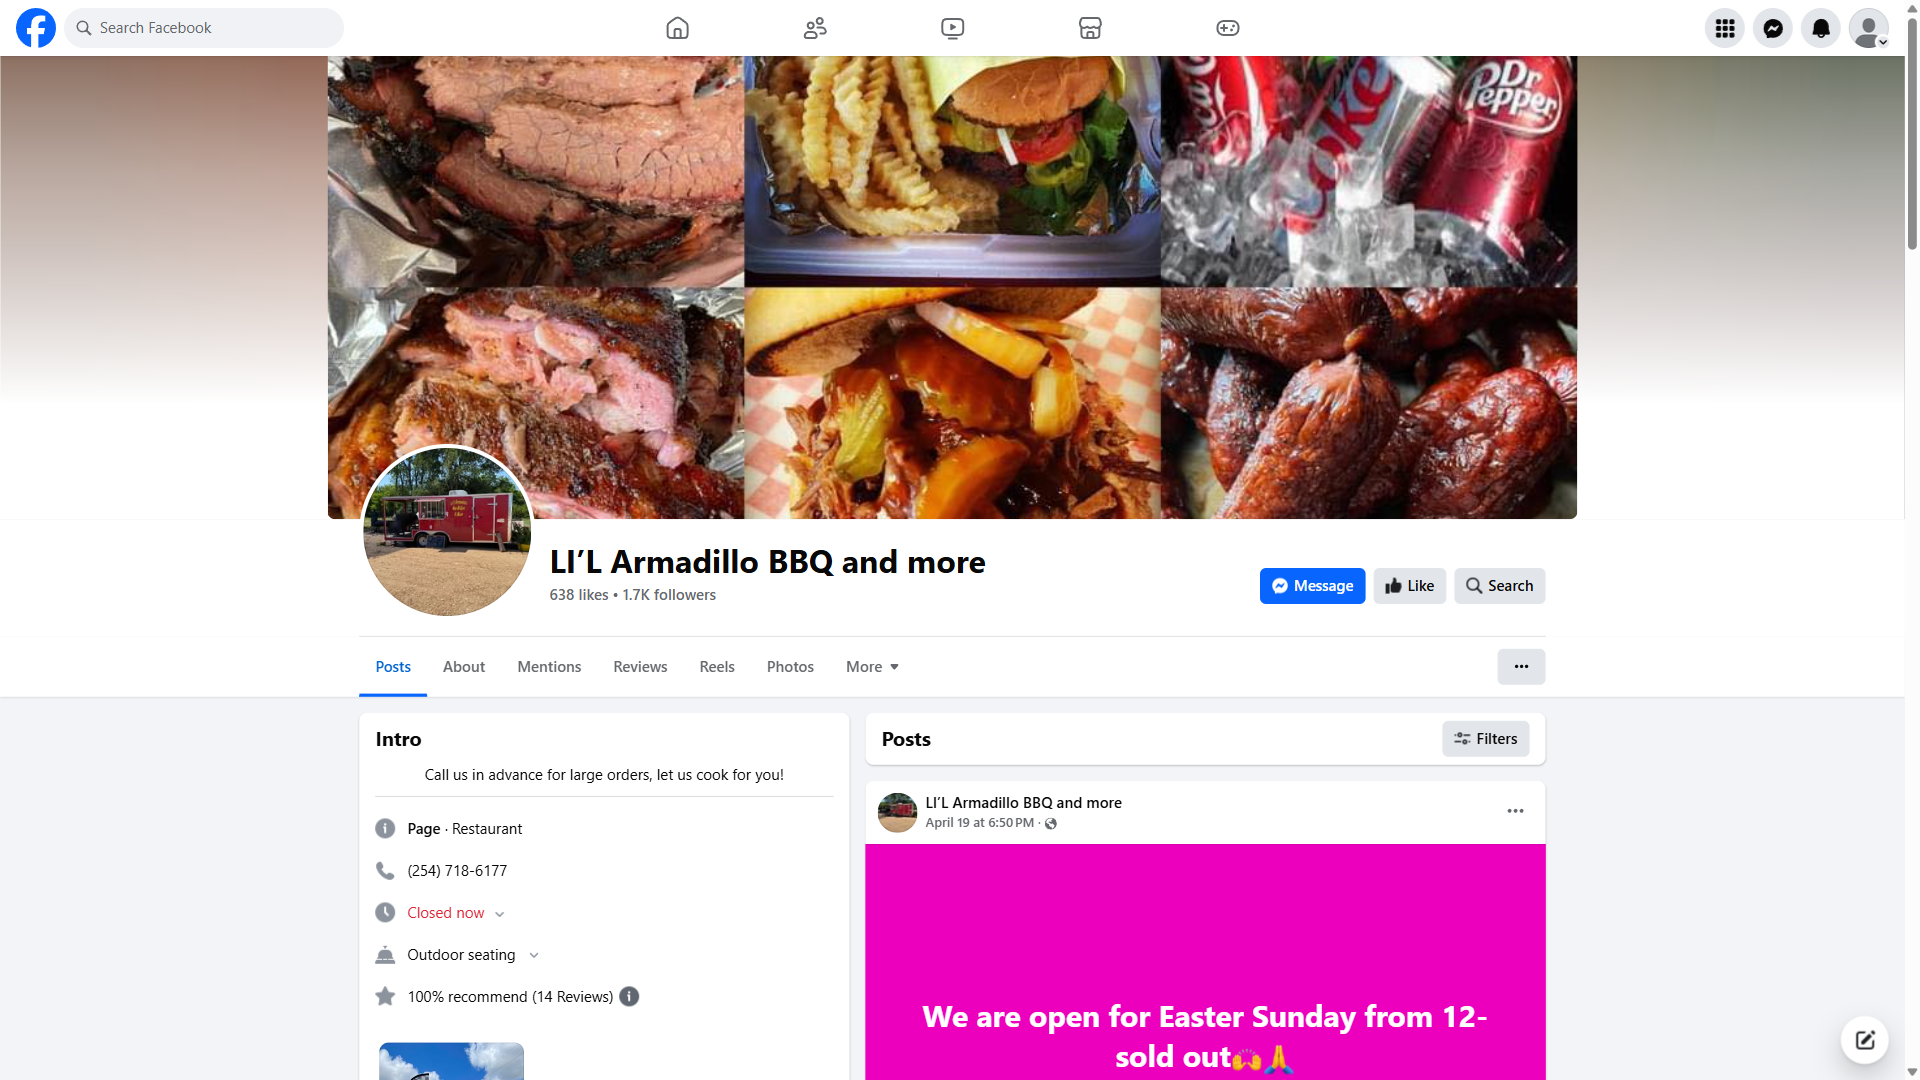This screenshot has height=1080, width=1920.
Task: Open the Gaming icon
Action: [1228, 28]
